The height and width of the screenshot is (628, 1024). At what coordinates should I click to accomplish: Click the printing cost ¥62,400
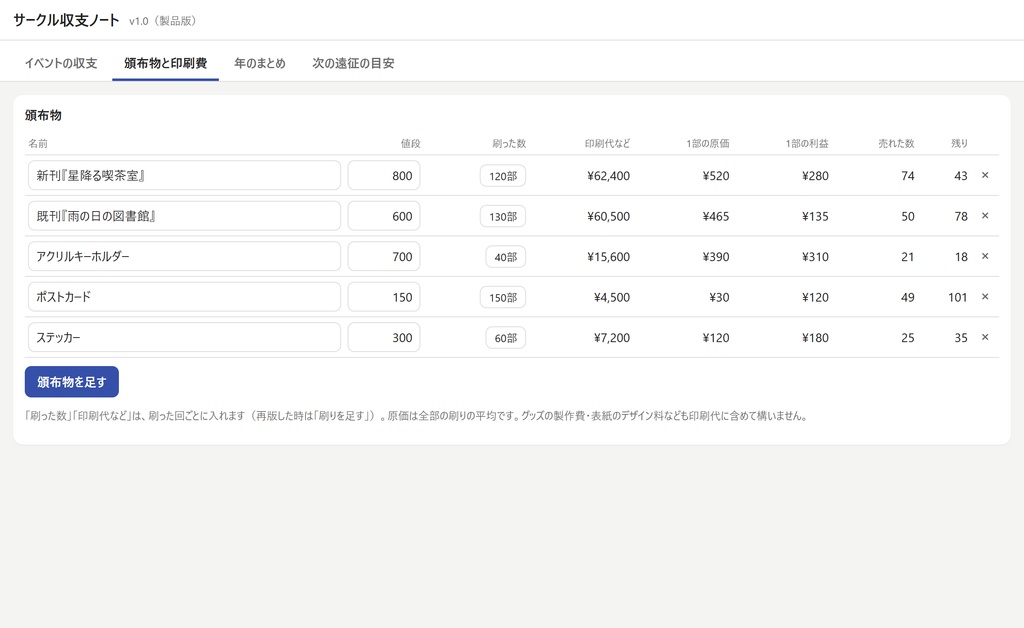(x=609, y=176)
